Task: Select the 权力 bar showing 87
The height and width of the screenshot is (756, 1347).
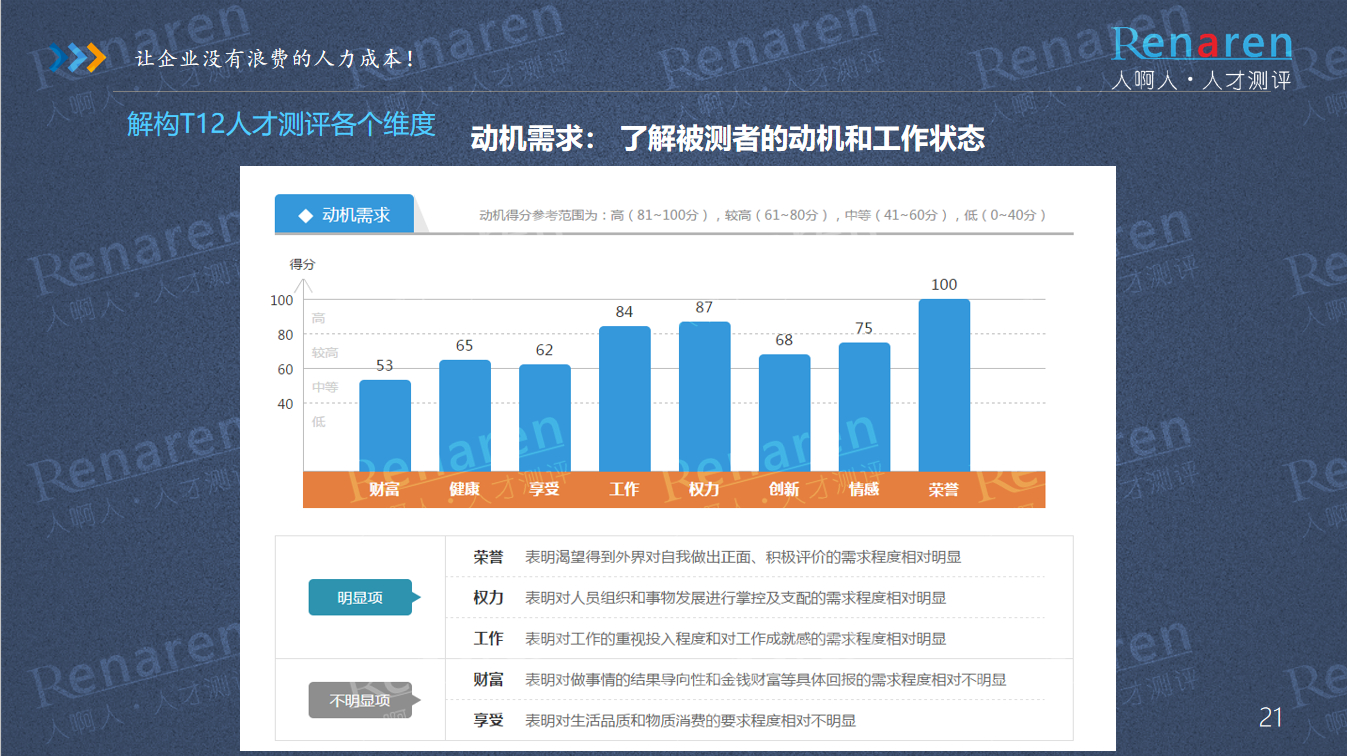Action: coord(704,396)
